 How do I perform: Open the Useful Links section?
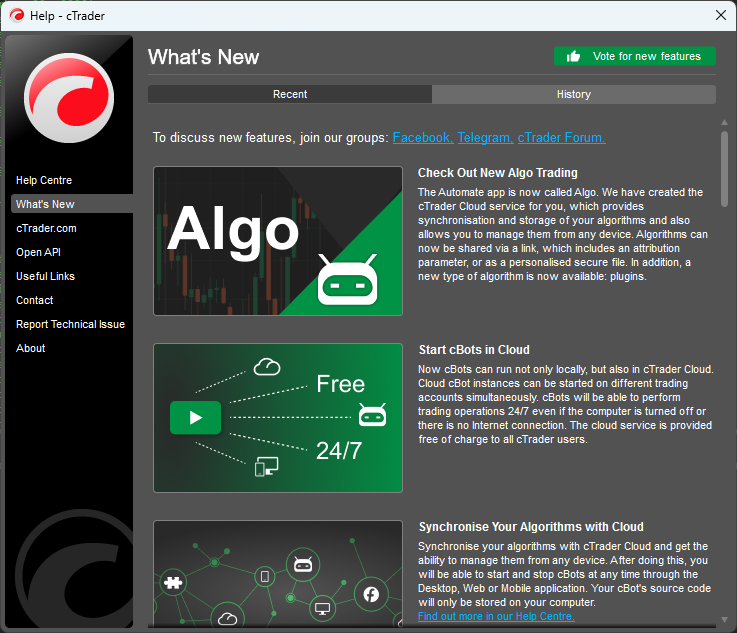click(46, 276)
